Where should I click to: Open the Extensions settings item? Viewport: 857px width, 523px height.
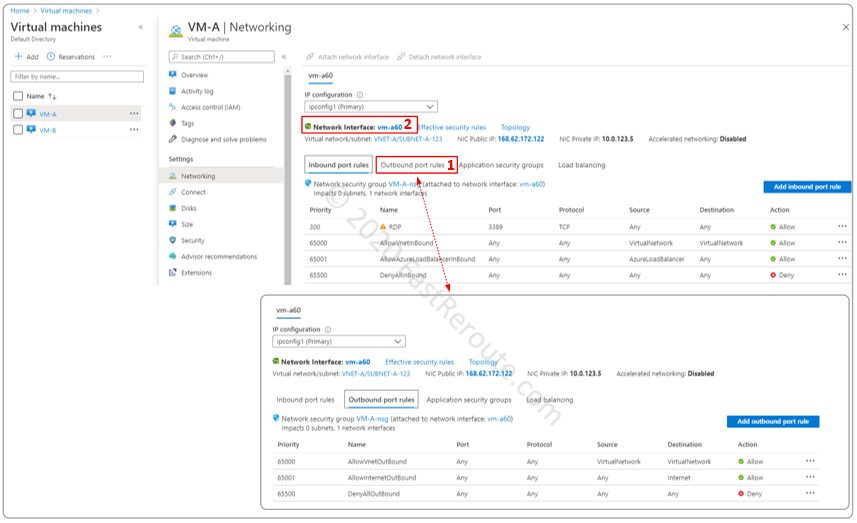click(x=196, y=272)
